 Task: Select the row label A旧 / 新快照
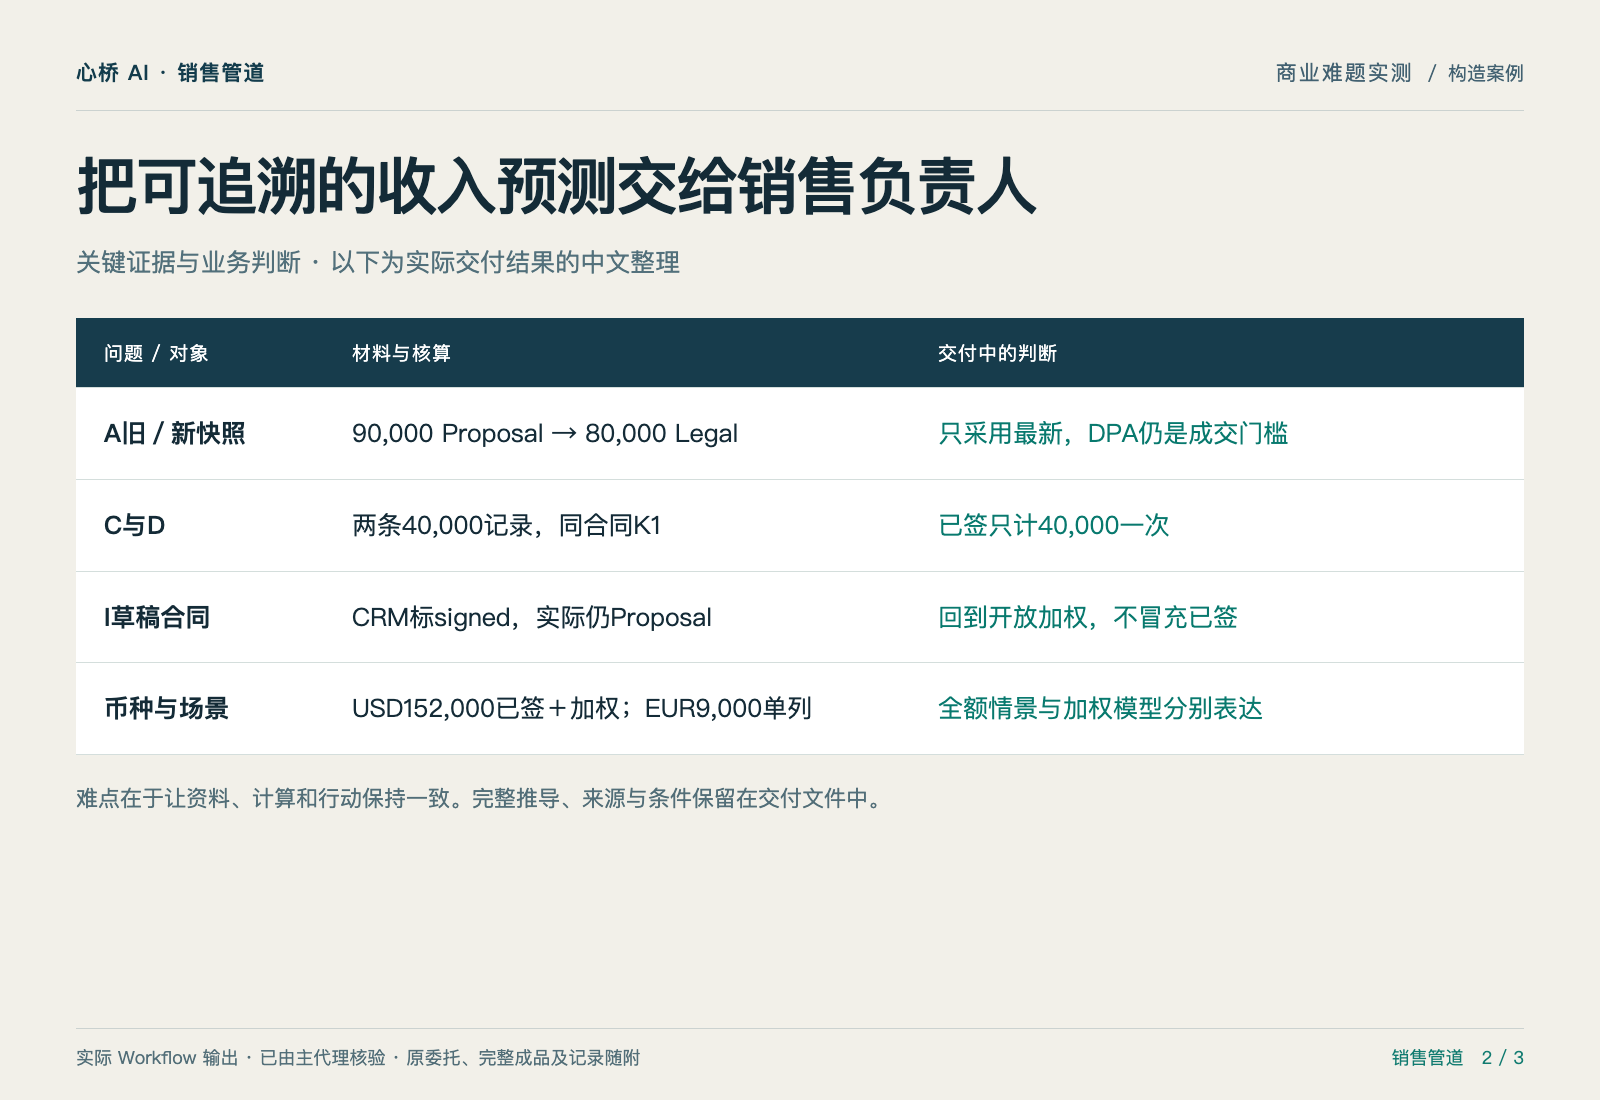(174, 433)
